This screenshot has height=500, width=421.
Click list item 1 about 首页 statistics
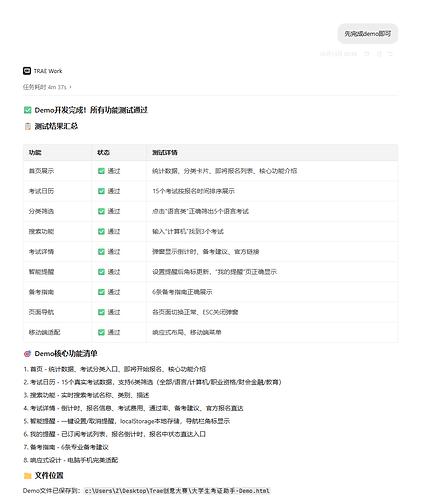[x=115, y=369]
